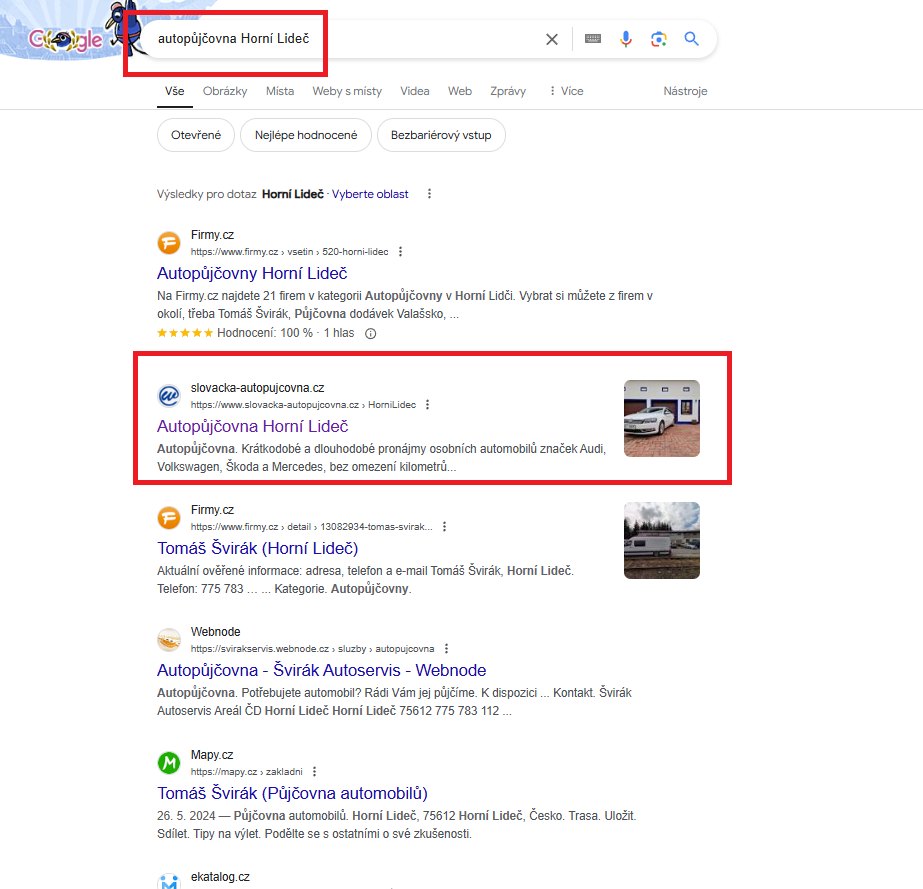Open more options for slovacka-autopujcovna.cz result
The height and width of the screenshot is (889, 923).
click(x=427, y=404)
